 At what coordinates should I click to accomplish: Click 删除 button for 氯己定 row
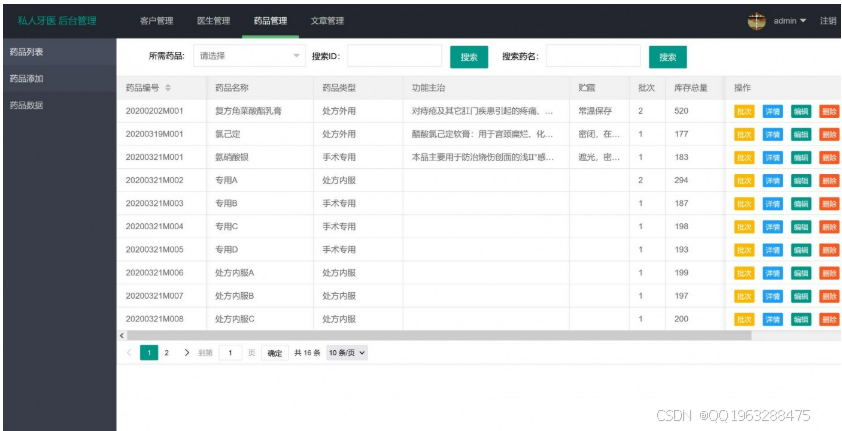pos(829,134)
